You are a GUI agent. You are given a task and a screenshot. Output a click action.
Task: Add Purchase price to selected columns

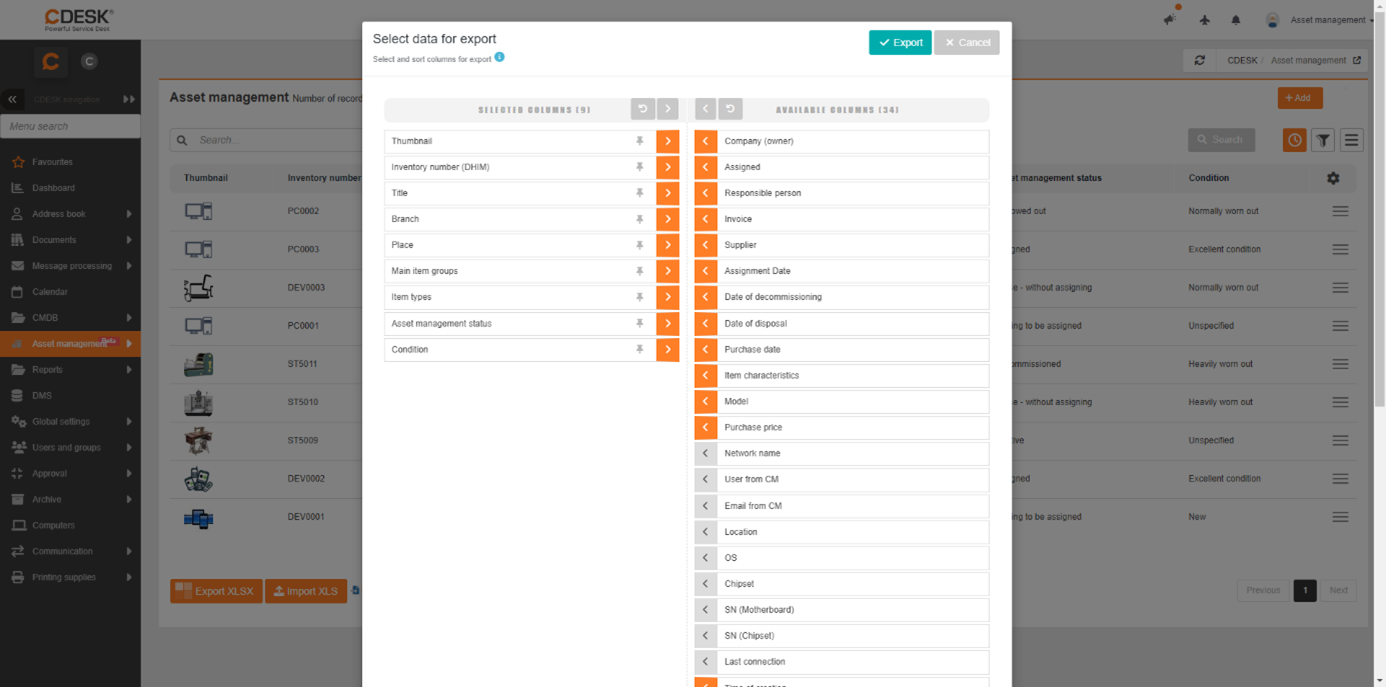pos(706,427)
